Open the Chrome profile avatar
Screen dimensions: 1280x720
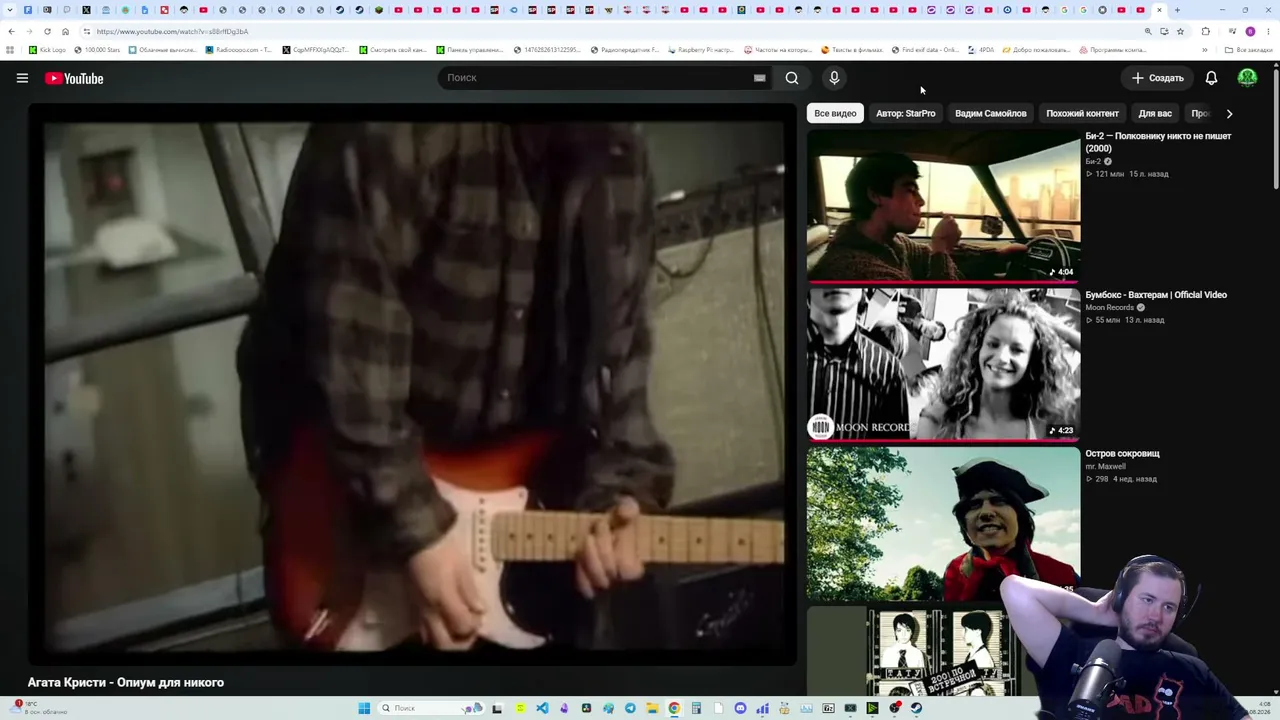[x=1250, y=31]
